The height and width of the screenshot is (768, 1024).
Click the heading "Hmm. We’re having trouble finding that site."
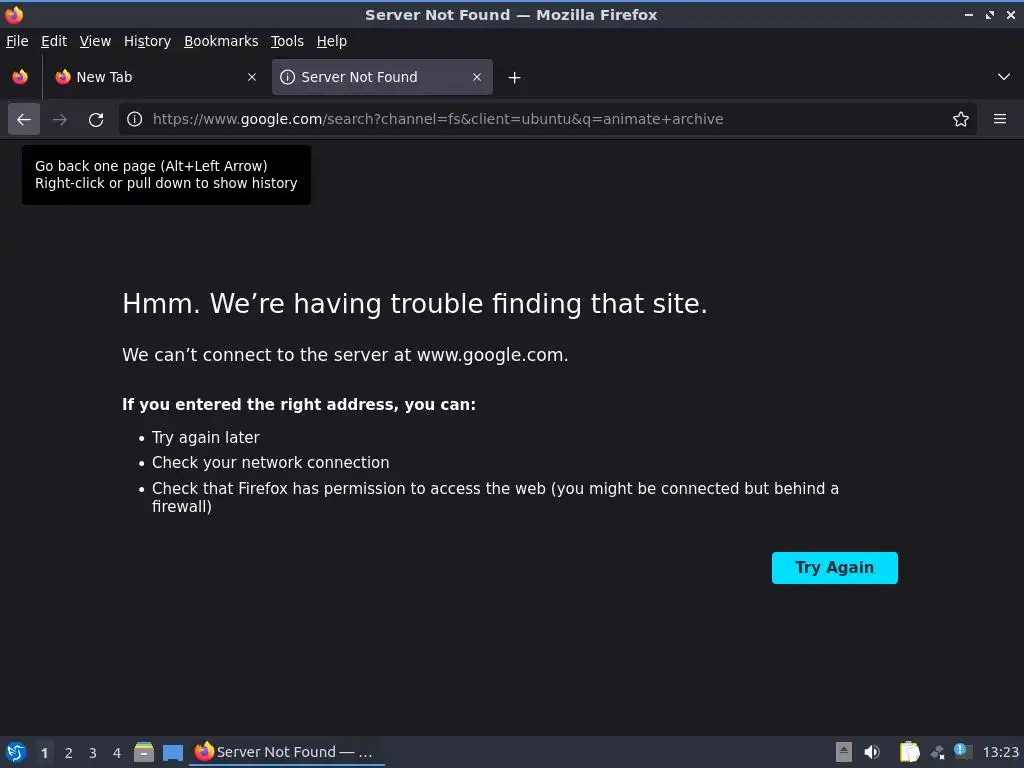tap(415, 304)
